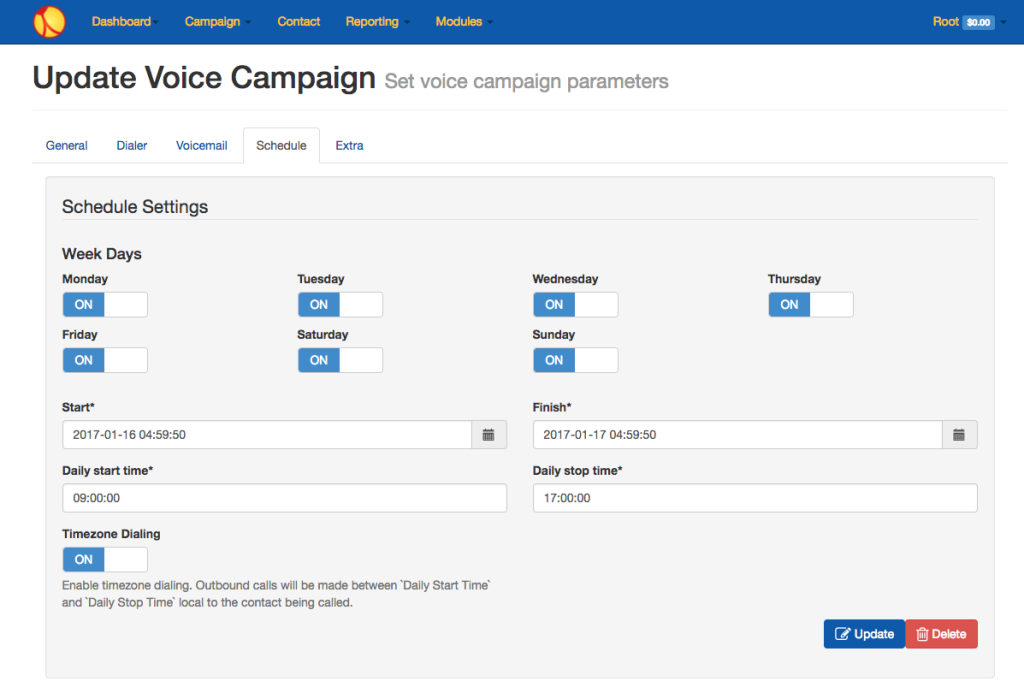Click the orange globe logo icon
Screen dimensions: 1024x693
click(50, 22)
